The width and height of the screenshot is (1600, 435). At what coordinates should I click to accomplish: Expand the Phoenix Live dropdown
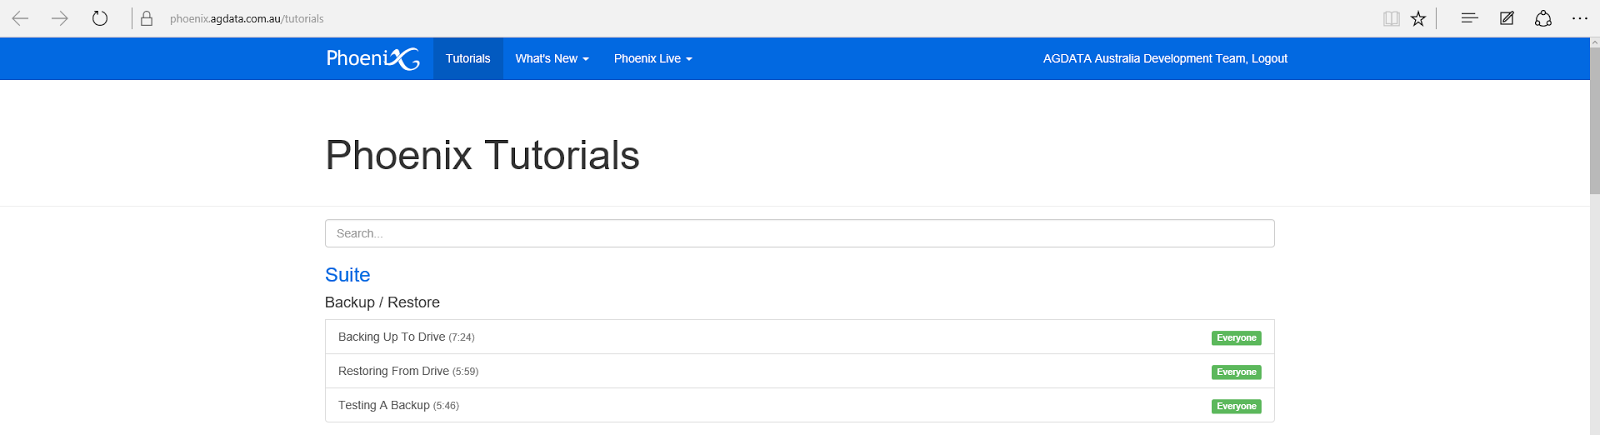653,59
